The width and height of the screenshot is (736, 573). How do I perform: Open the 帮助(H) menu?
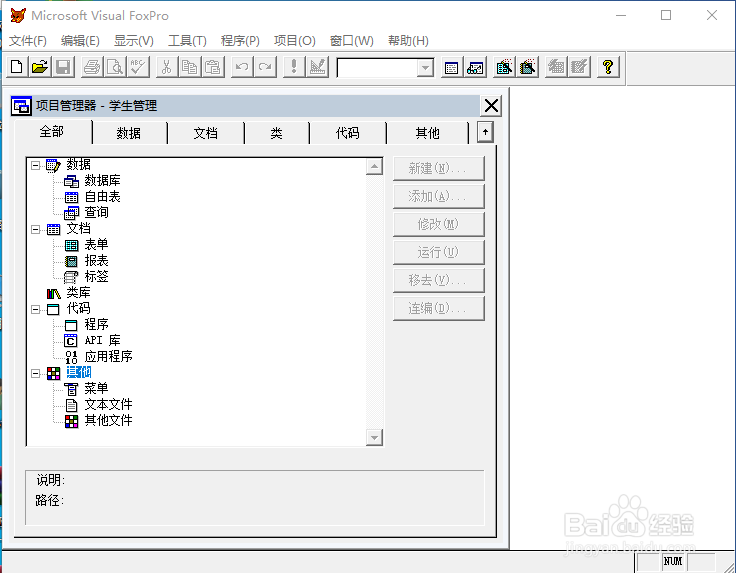point(408,41)
